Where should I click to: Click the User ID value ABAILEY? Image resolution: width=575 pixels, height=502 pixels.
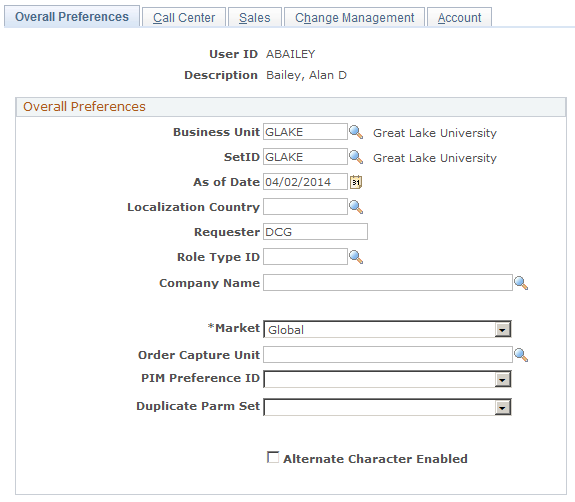(x=290, y=54)
